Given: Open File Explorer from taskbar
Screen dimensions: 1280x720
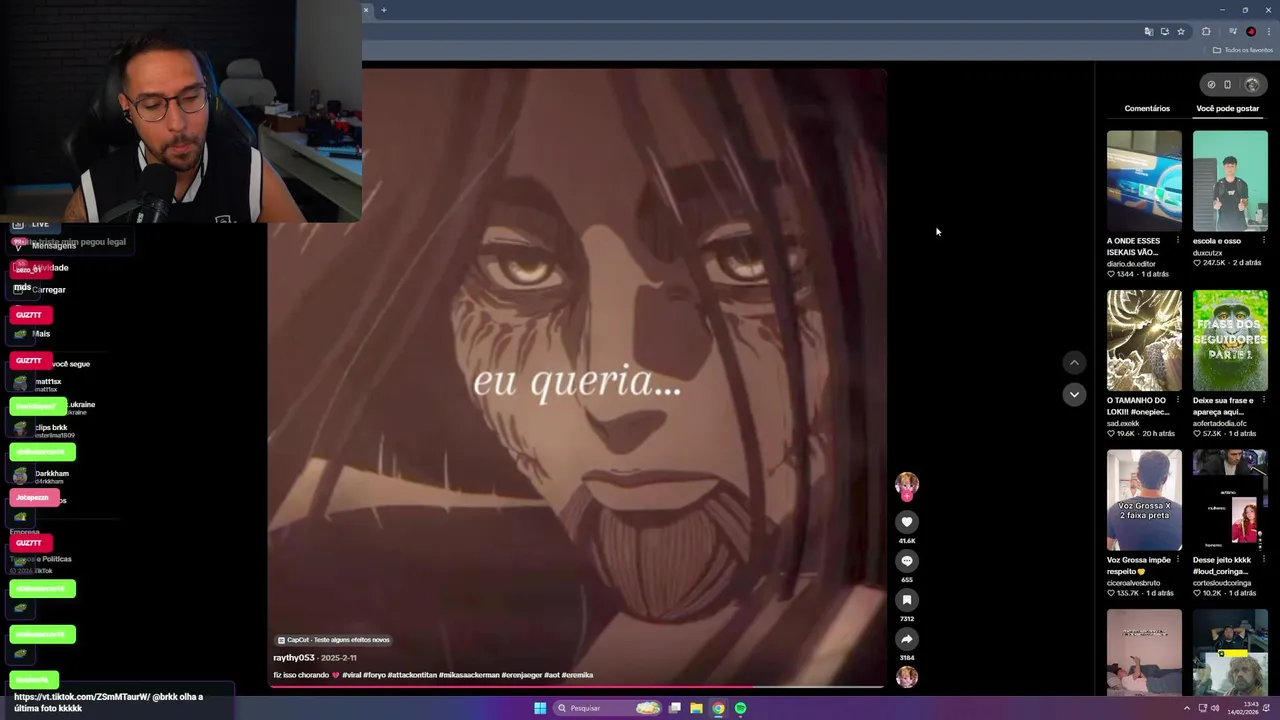Looking at the screenshot, I should (696, 708).
